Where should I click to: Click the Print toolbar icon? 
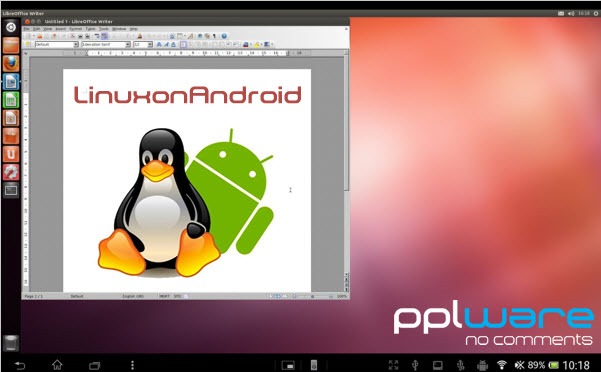coord(80,36)
